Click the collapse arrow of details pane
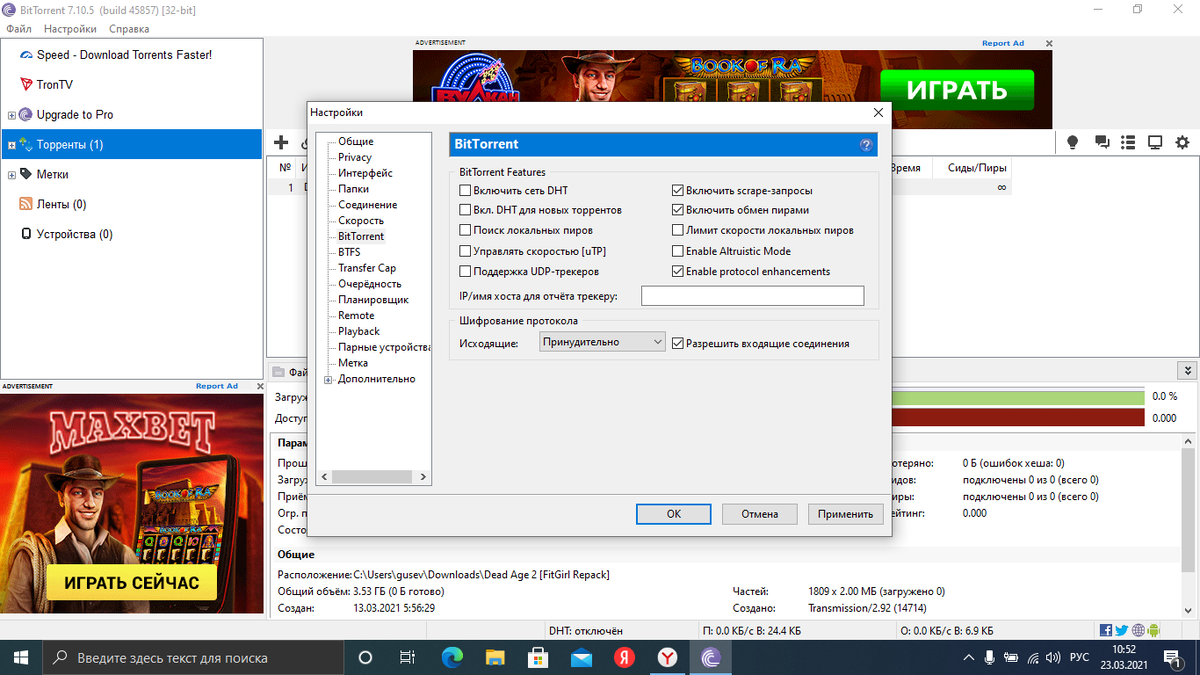This screenshot has height=675, width=1200. click(1187, 370)
